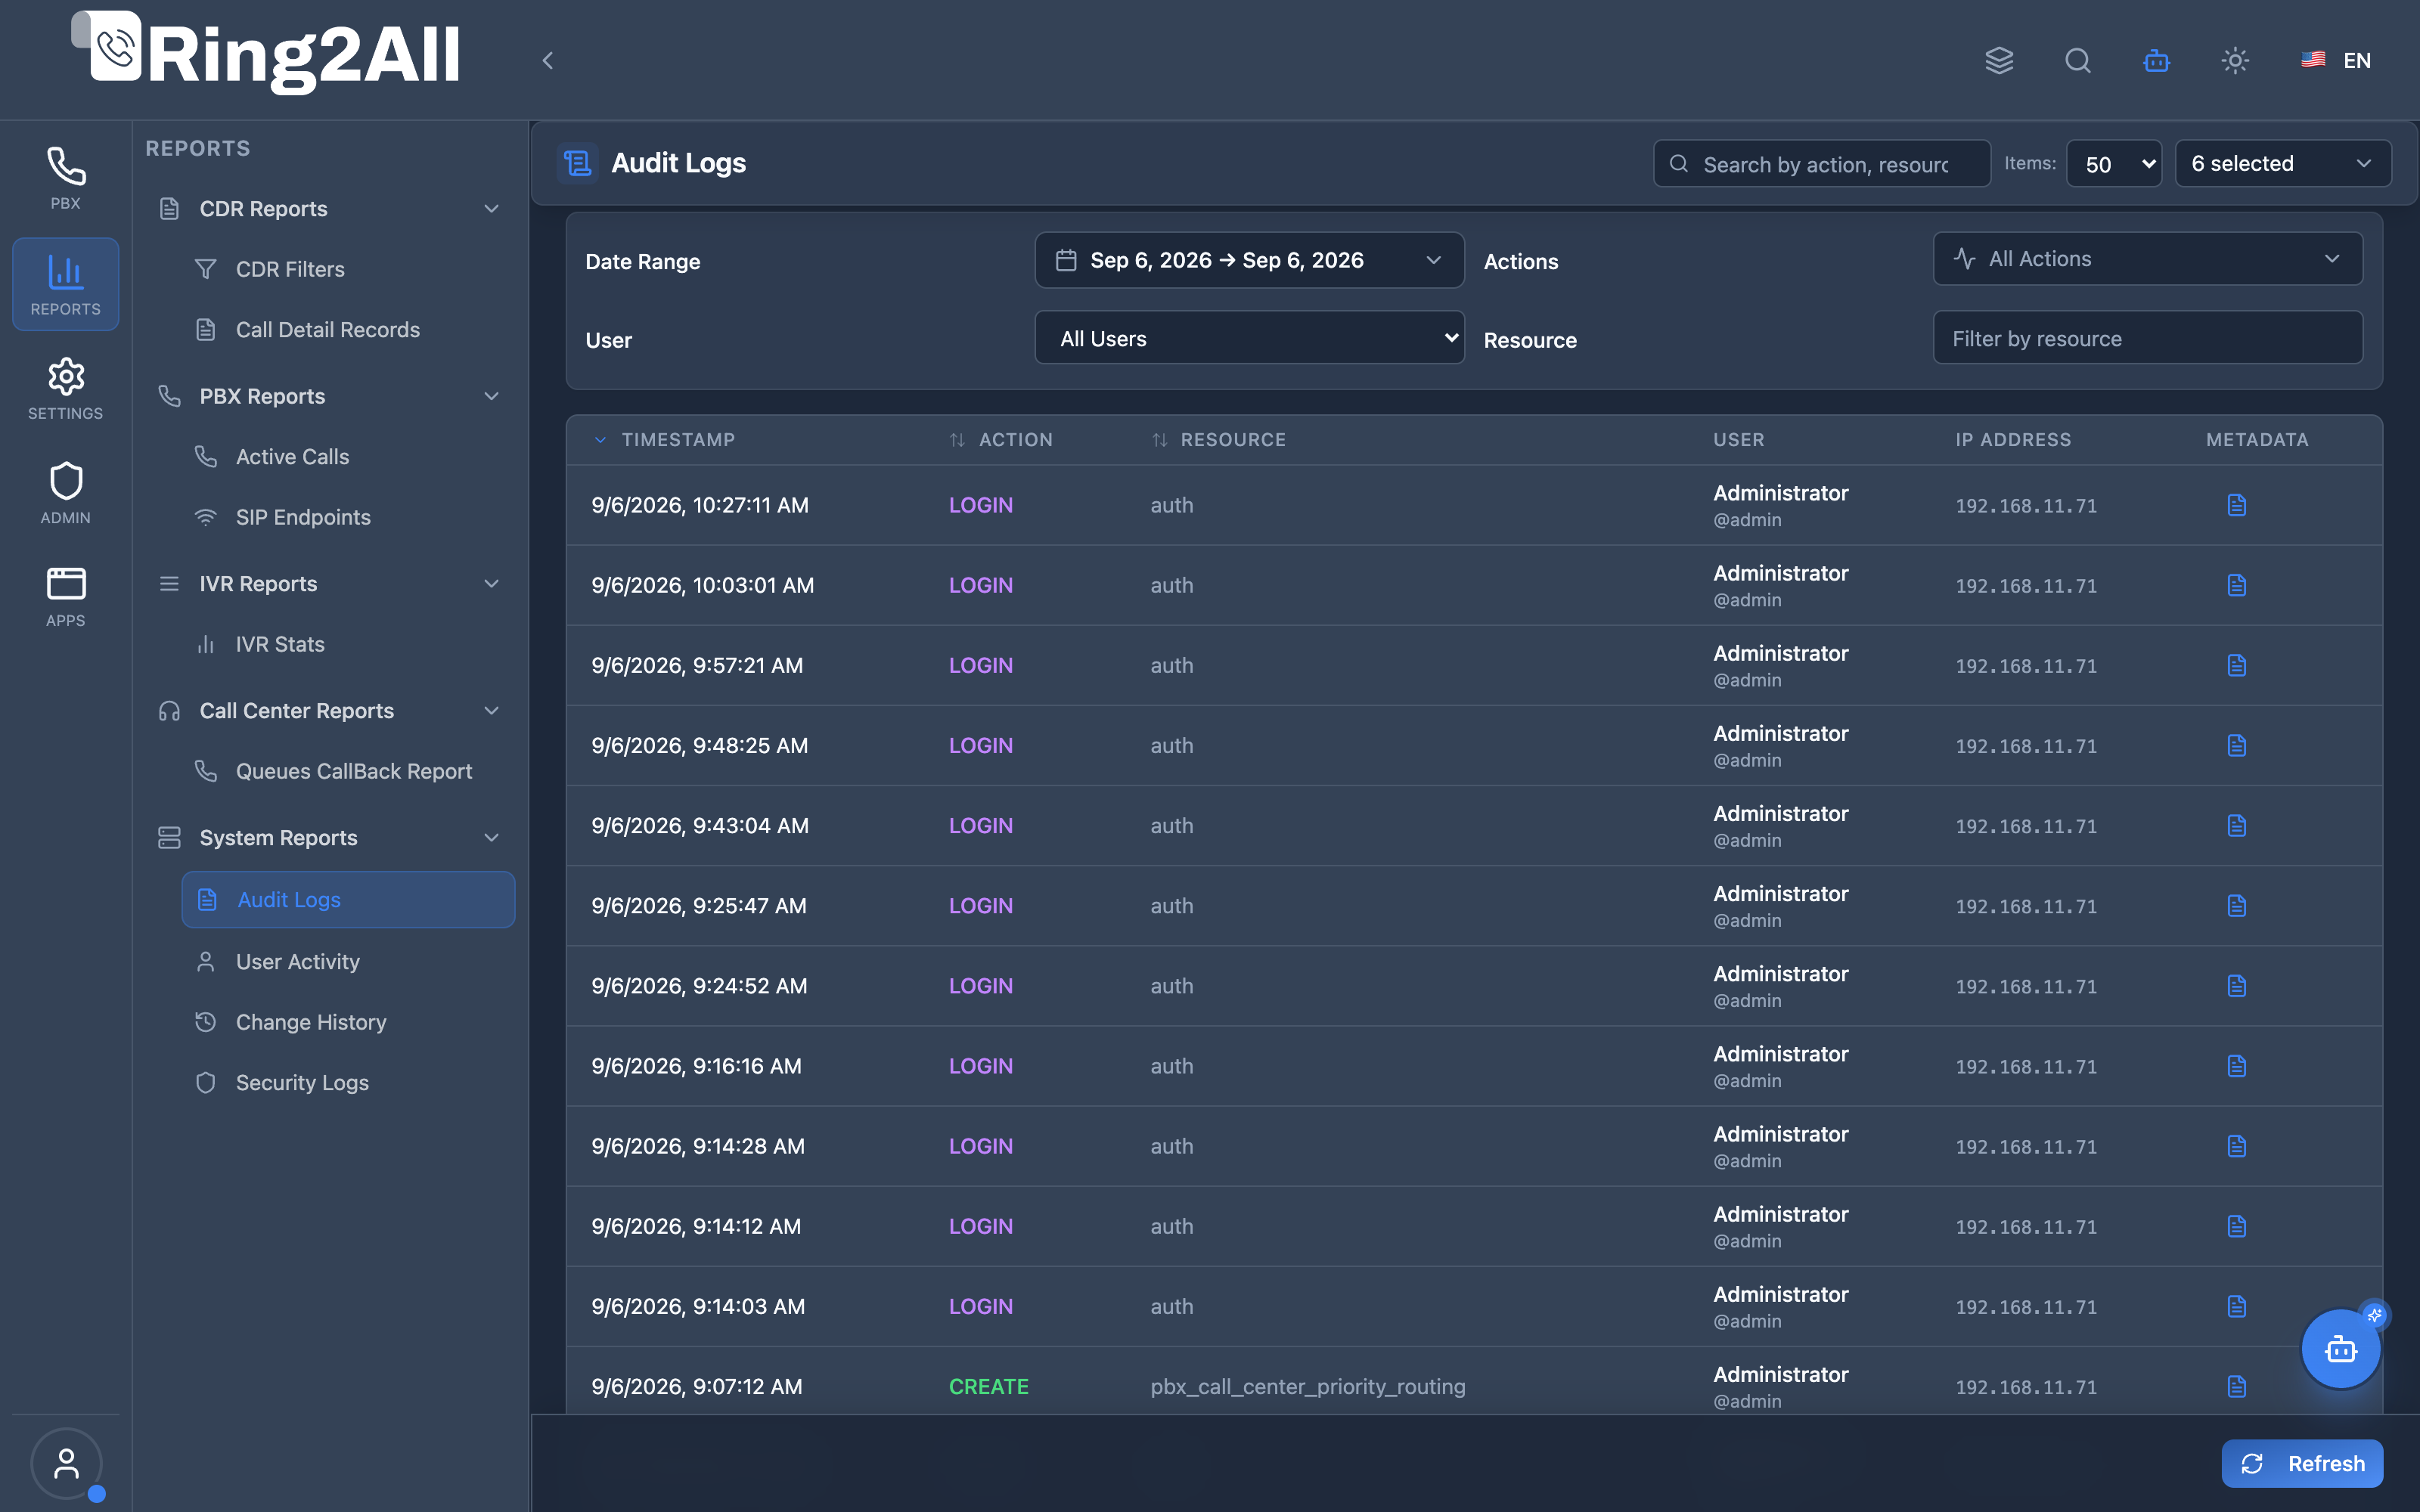Toggle light theme with sun icon

(2235, 61)
